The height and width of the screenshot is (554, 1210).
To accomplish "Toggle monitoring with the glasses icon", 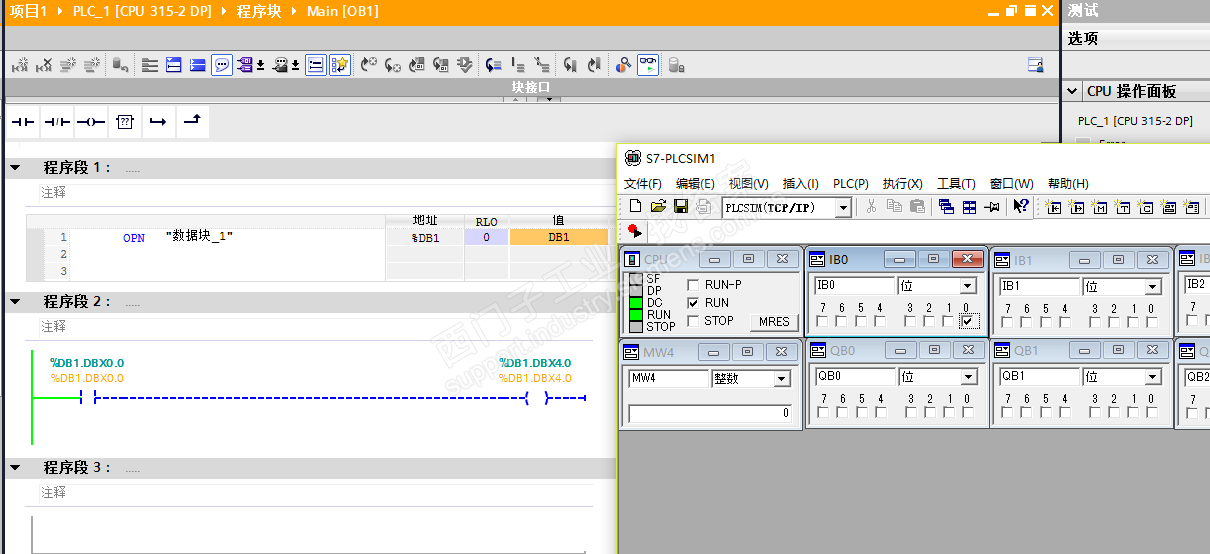I will click(648, 65).
